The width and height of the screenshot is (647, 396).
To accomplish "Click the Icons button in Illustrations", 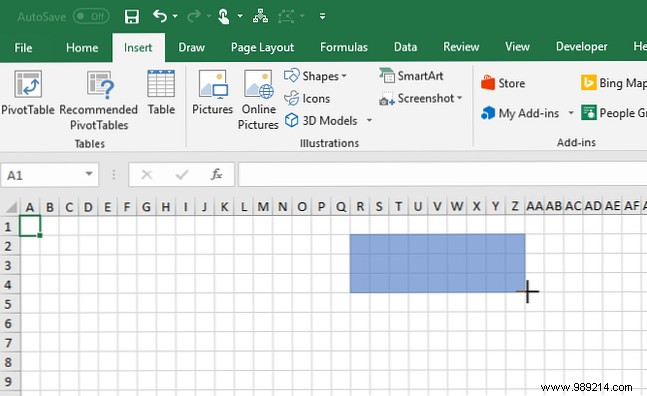I will point(307,98).
